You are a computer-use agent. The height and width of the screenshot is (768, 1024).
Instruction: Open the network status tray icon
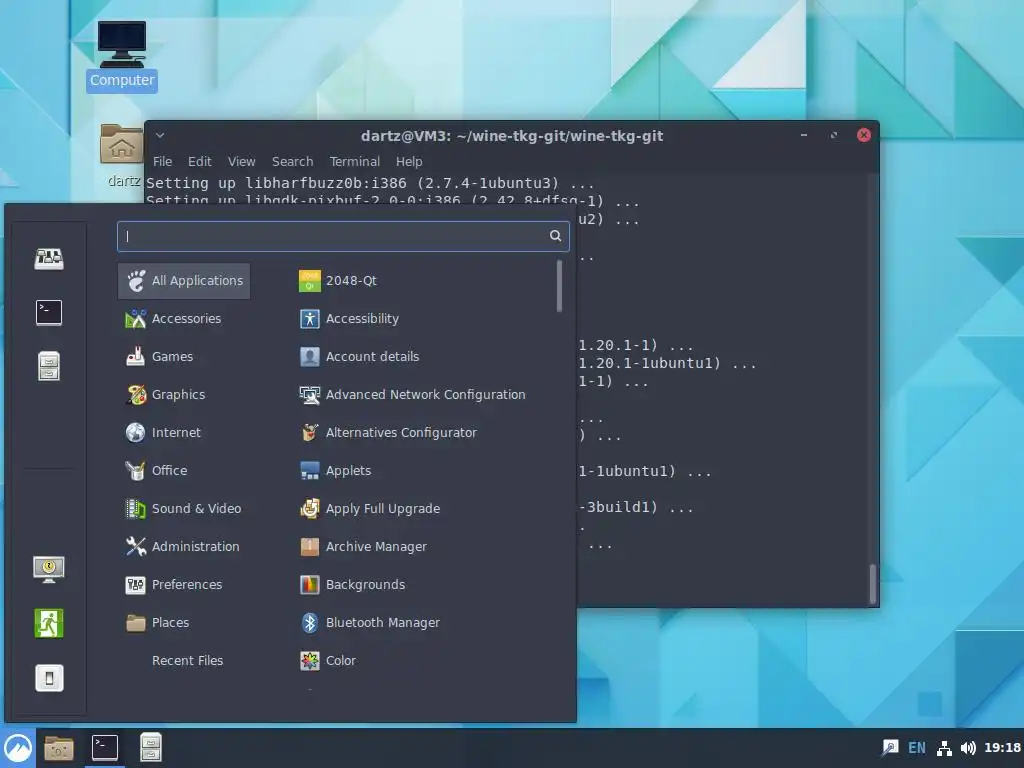[944, 748]
